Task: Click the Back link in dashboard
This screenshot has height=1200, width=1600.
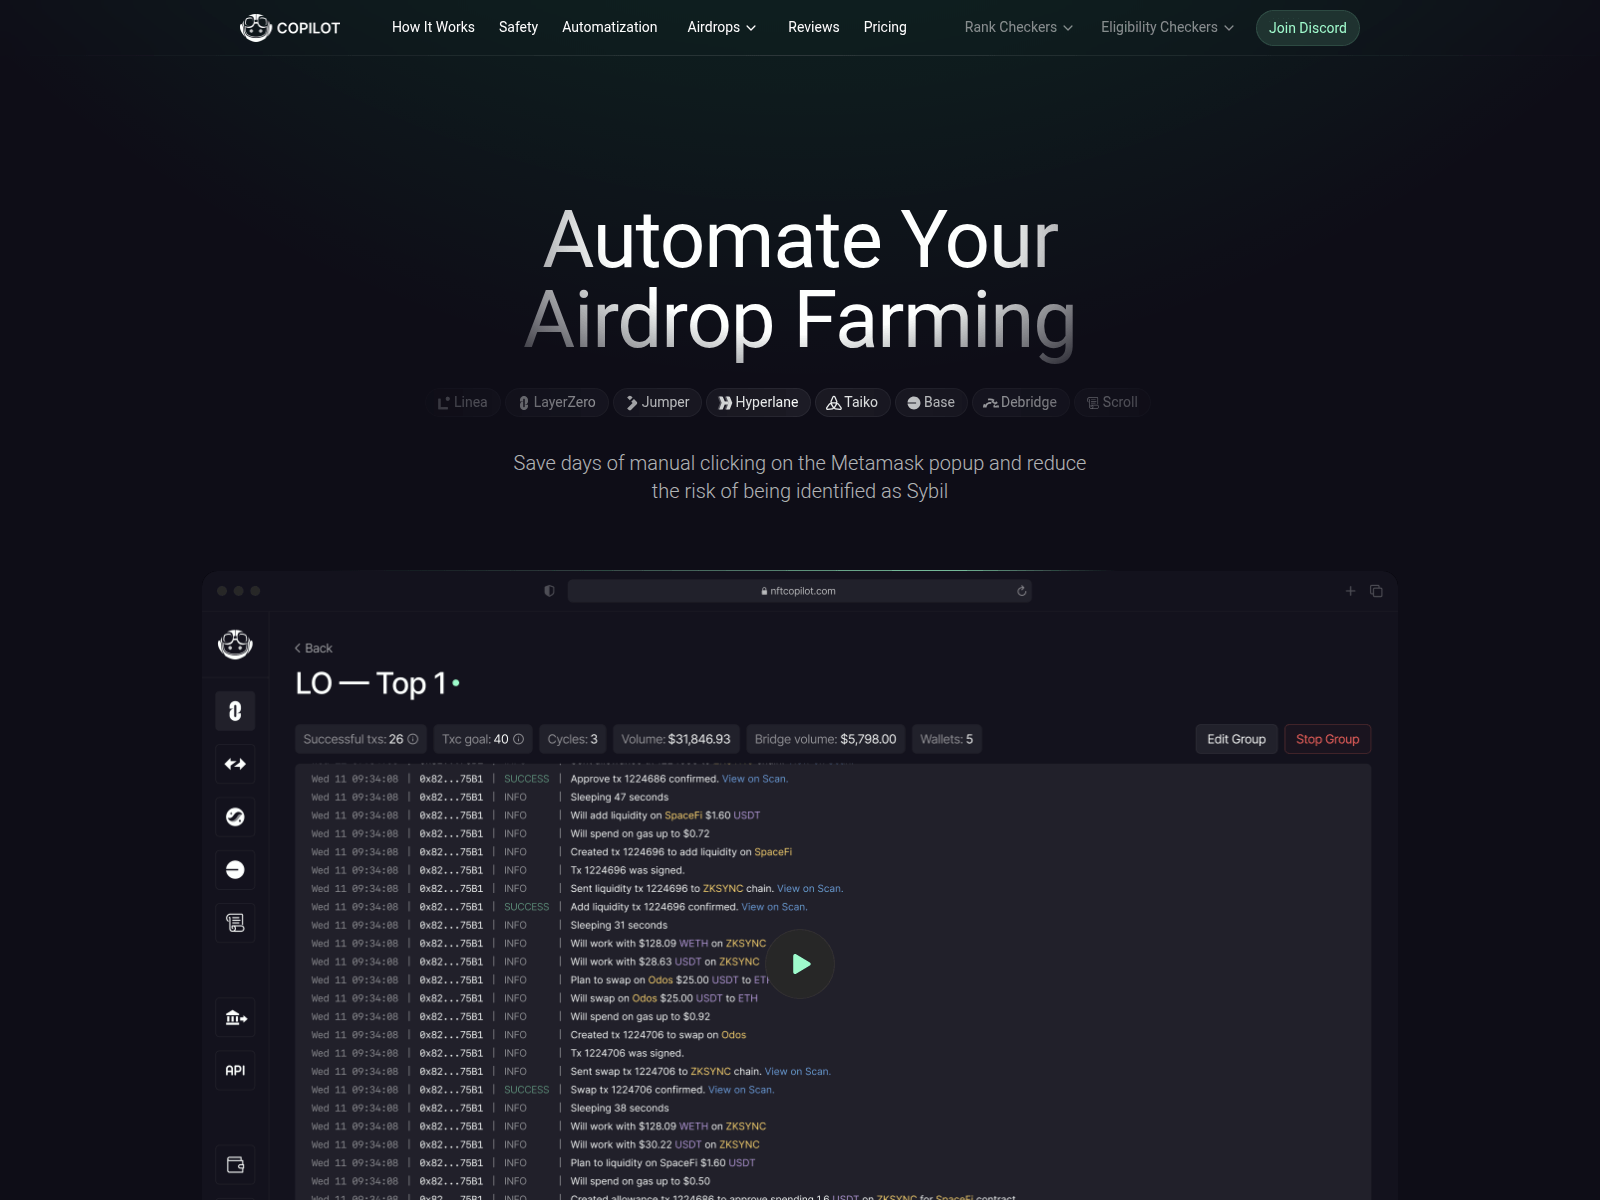Action: 313,648
